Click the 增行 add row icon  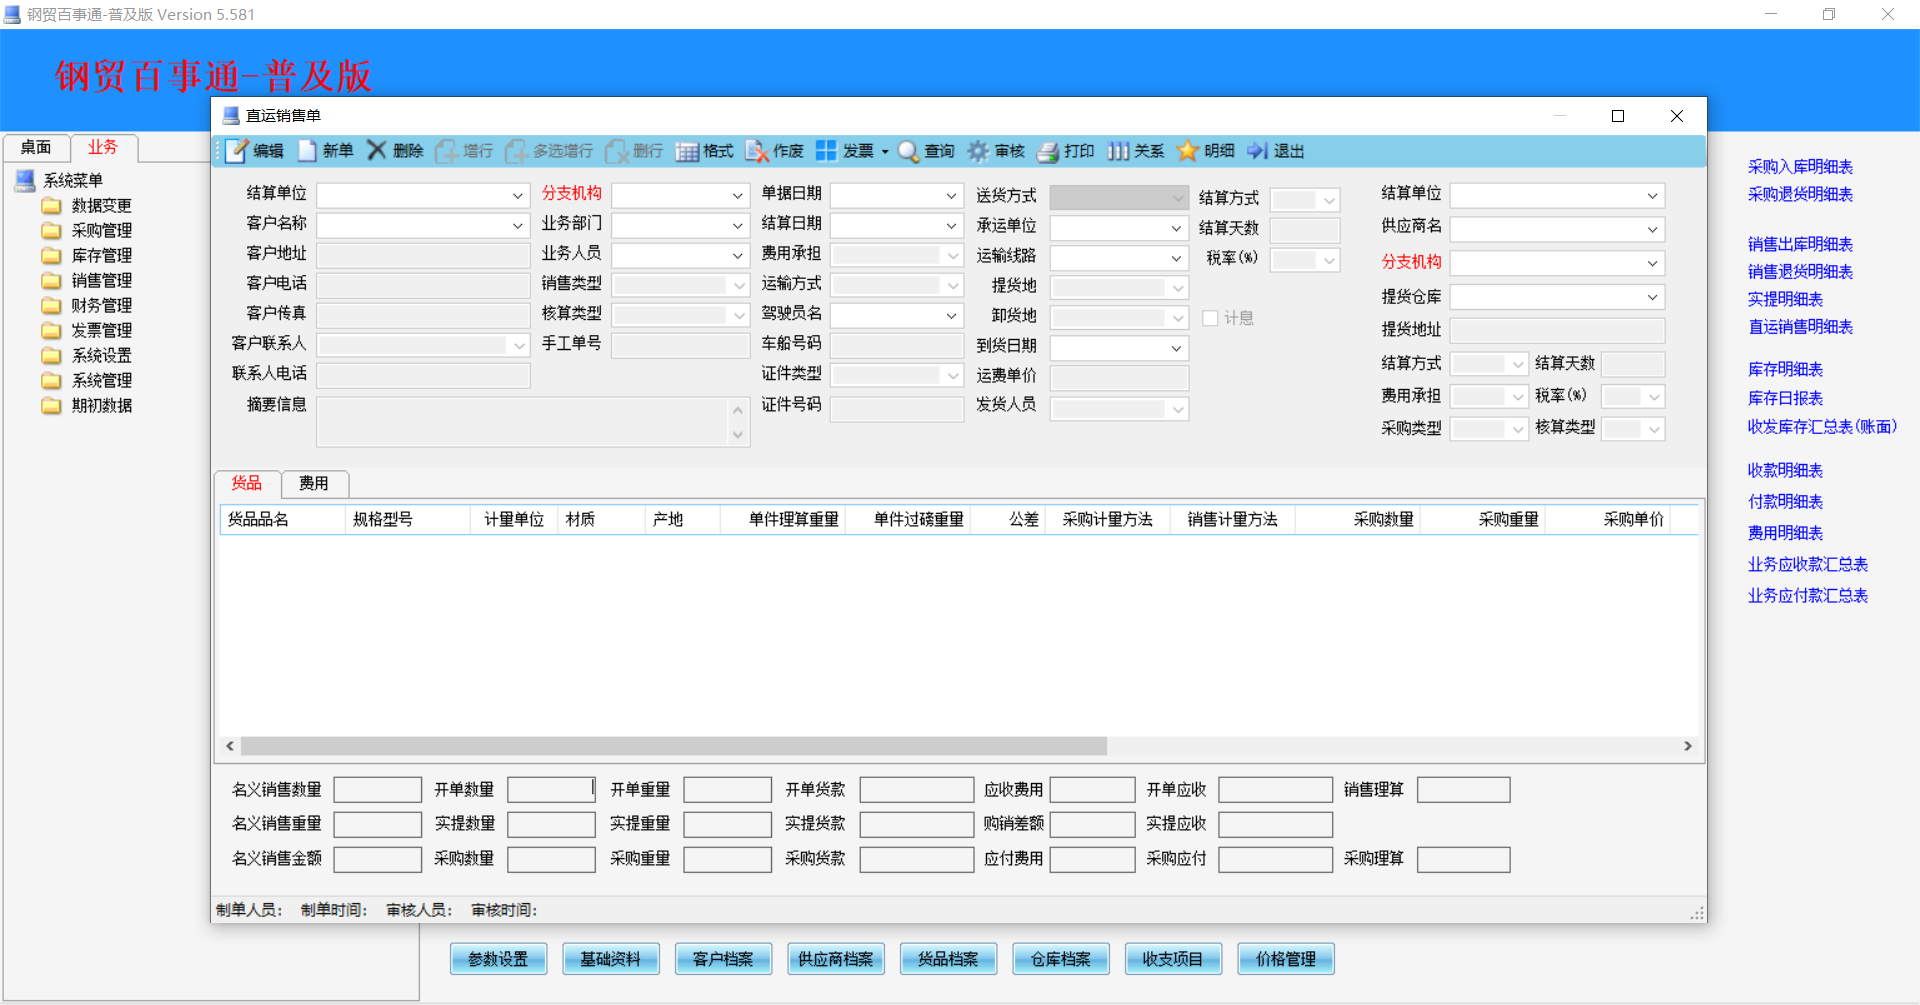(x=464, y=151)
